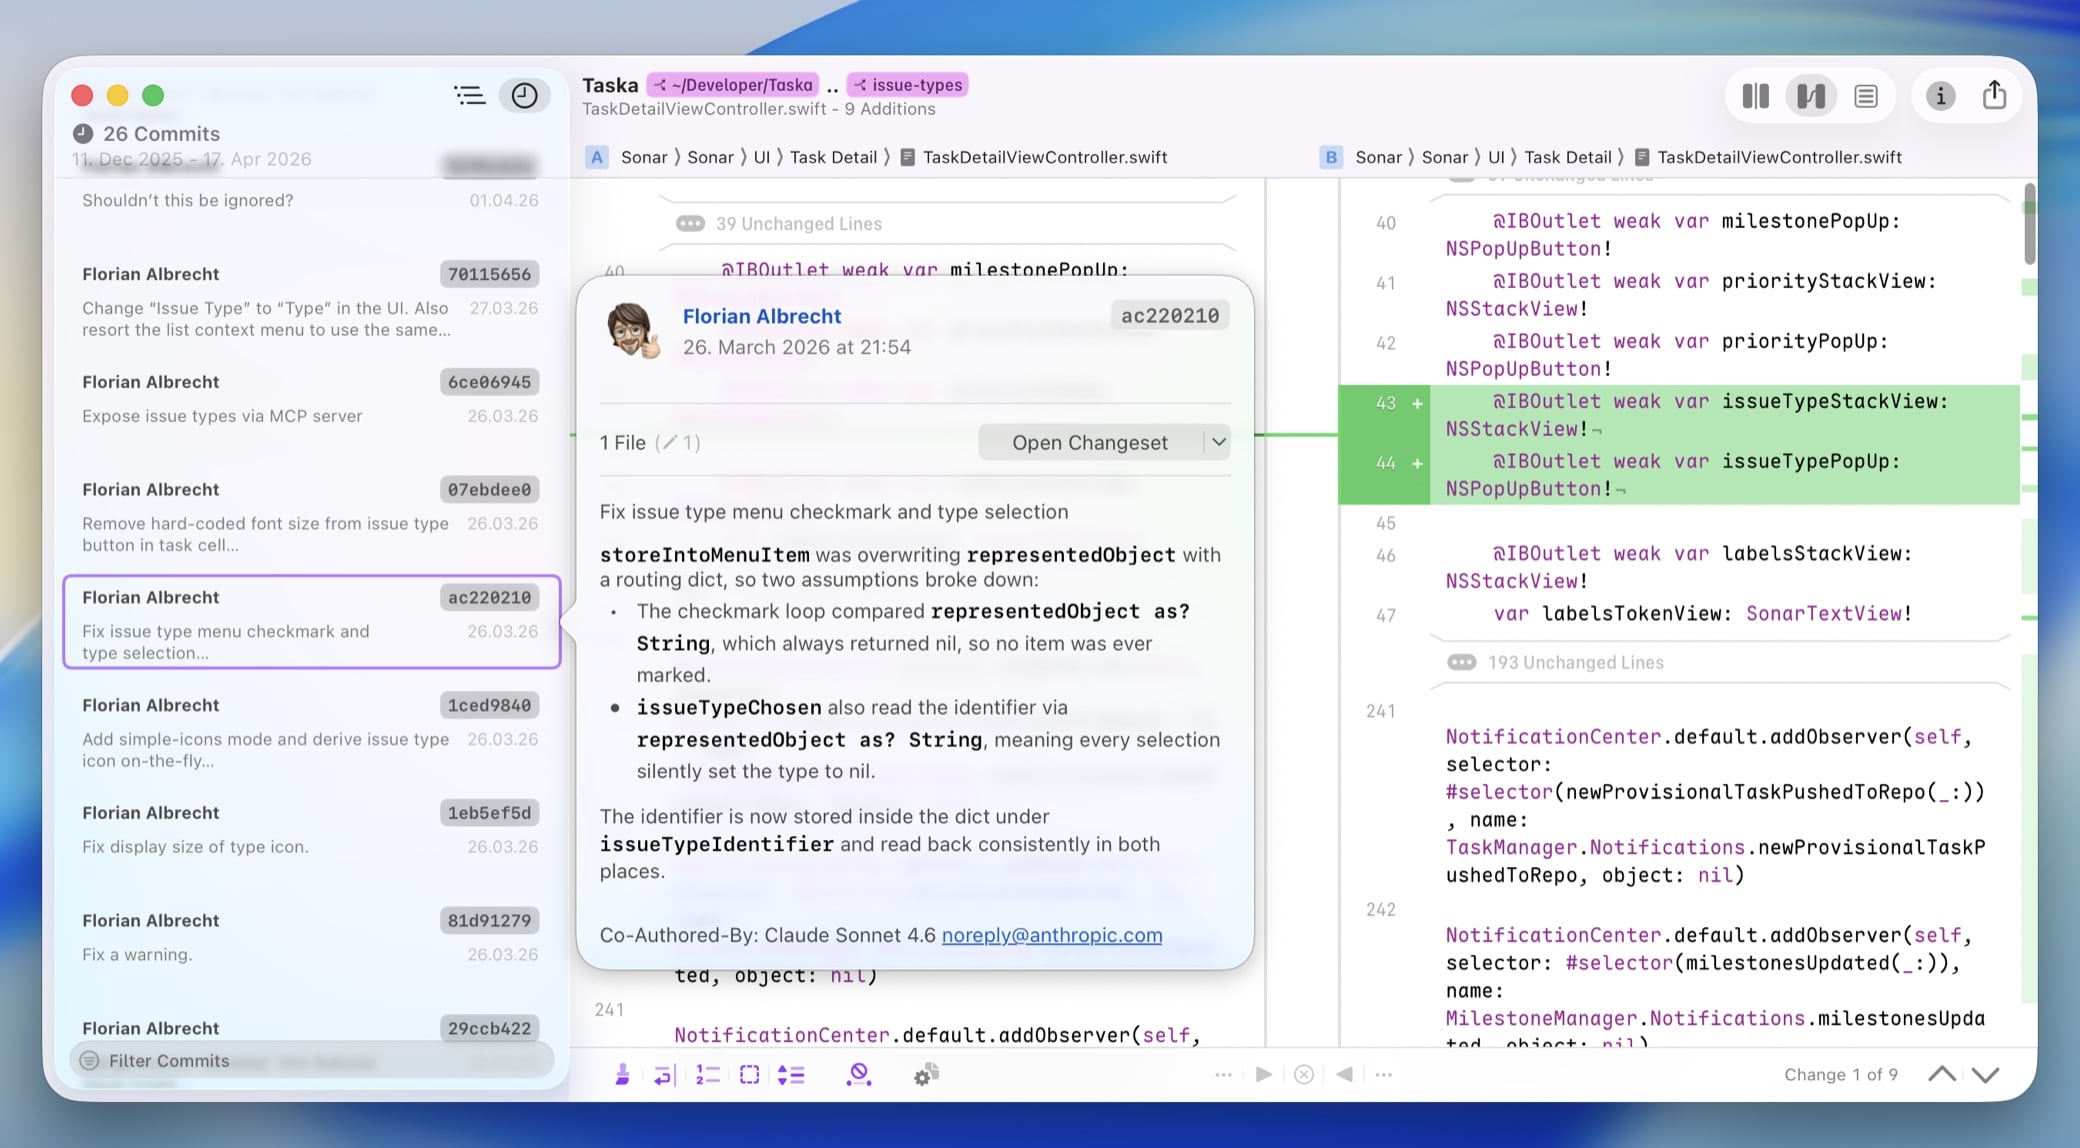Click the info inspector button
Screen dimensions: 2080x1148
[1940, 96]
